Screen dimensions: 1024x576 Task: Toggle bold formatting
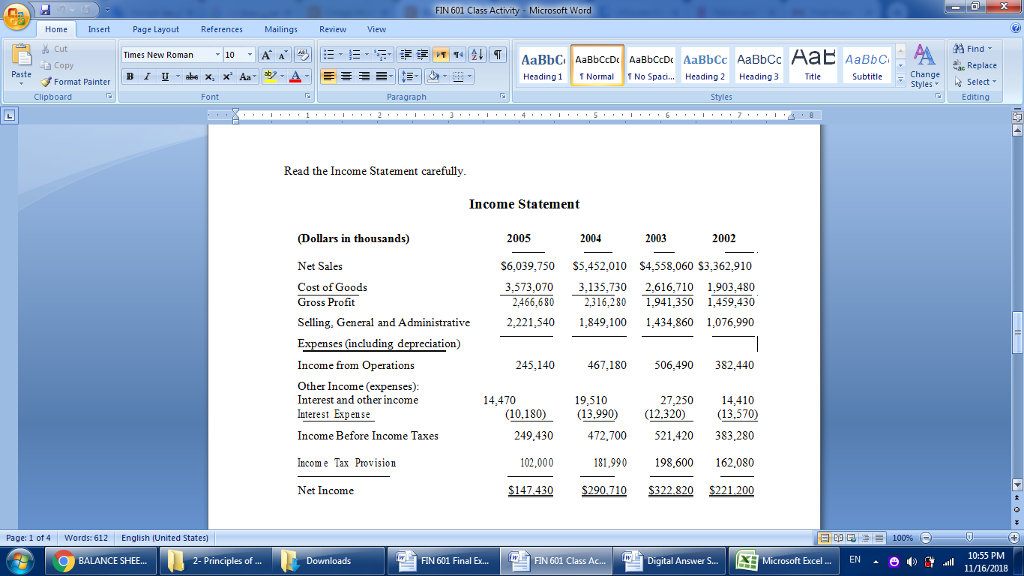[130, 76]
